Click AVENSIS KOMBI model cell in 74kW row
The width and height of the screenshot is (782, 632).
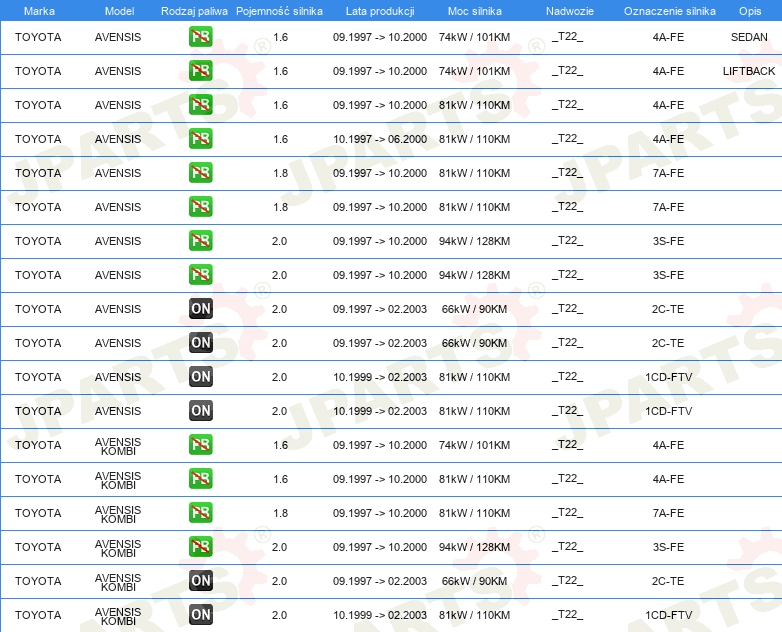point(118,446)
